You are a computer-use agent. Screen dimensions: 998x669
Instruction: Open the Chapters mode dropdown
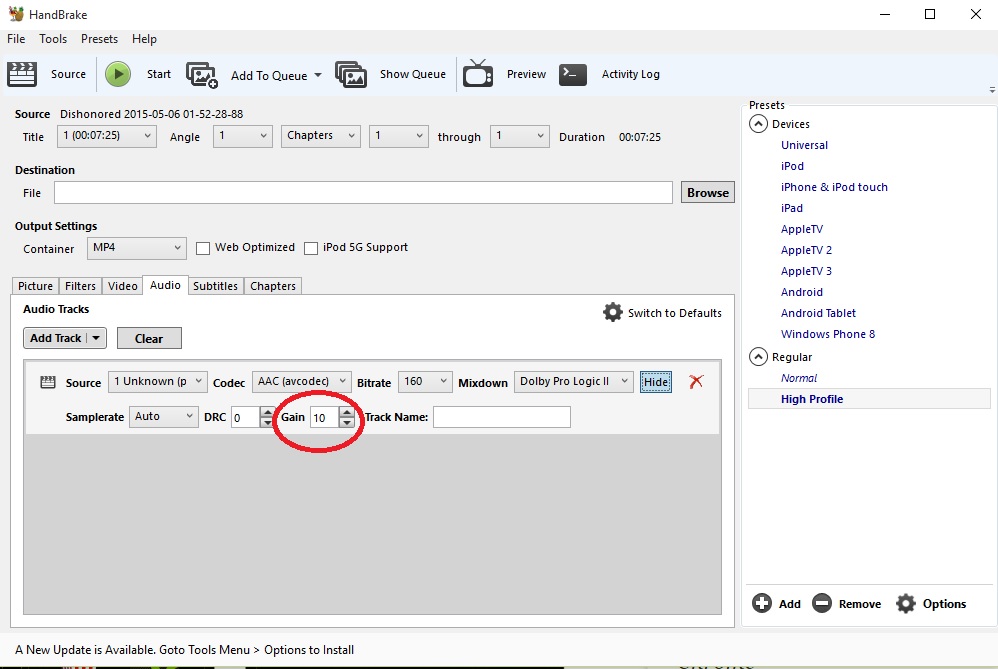click(321, 136)
